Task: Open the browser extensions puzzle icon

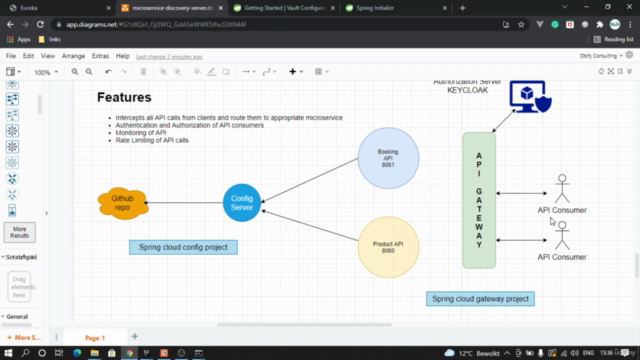Action: pos(600,25)
